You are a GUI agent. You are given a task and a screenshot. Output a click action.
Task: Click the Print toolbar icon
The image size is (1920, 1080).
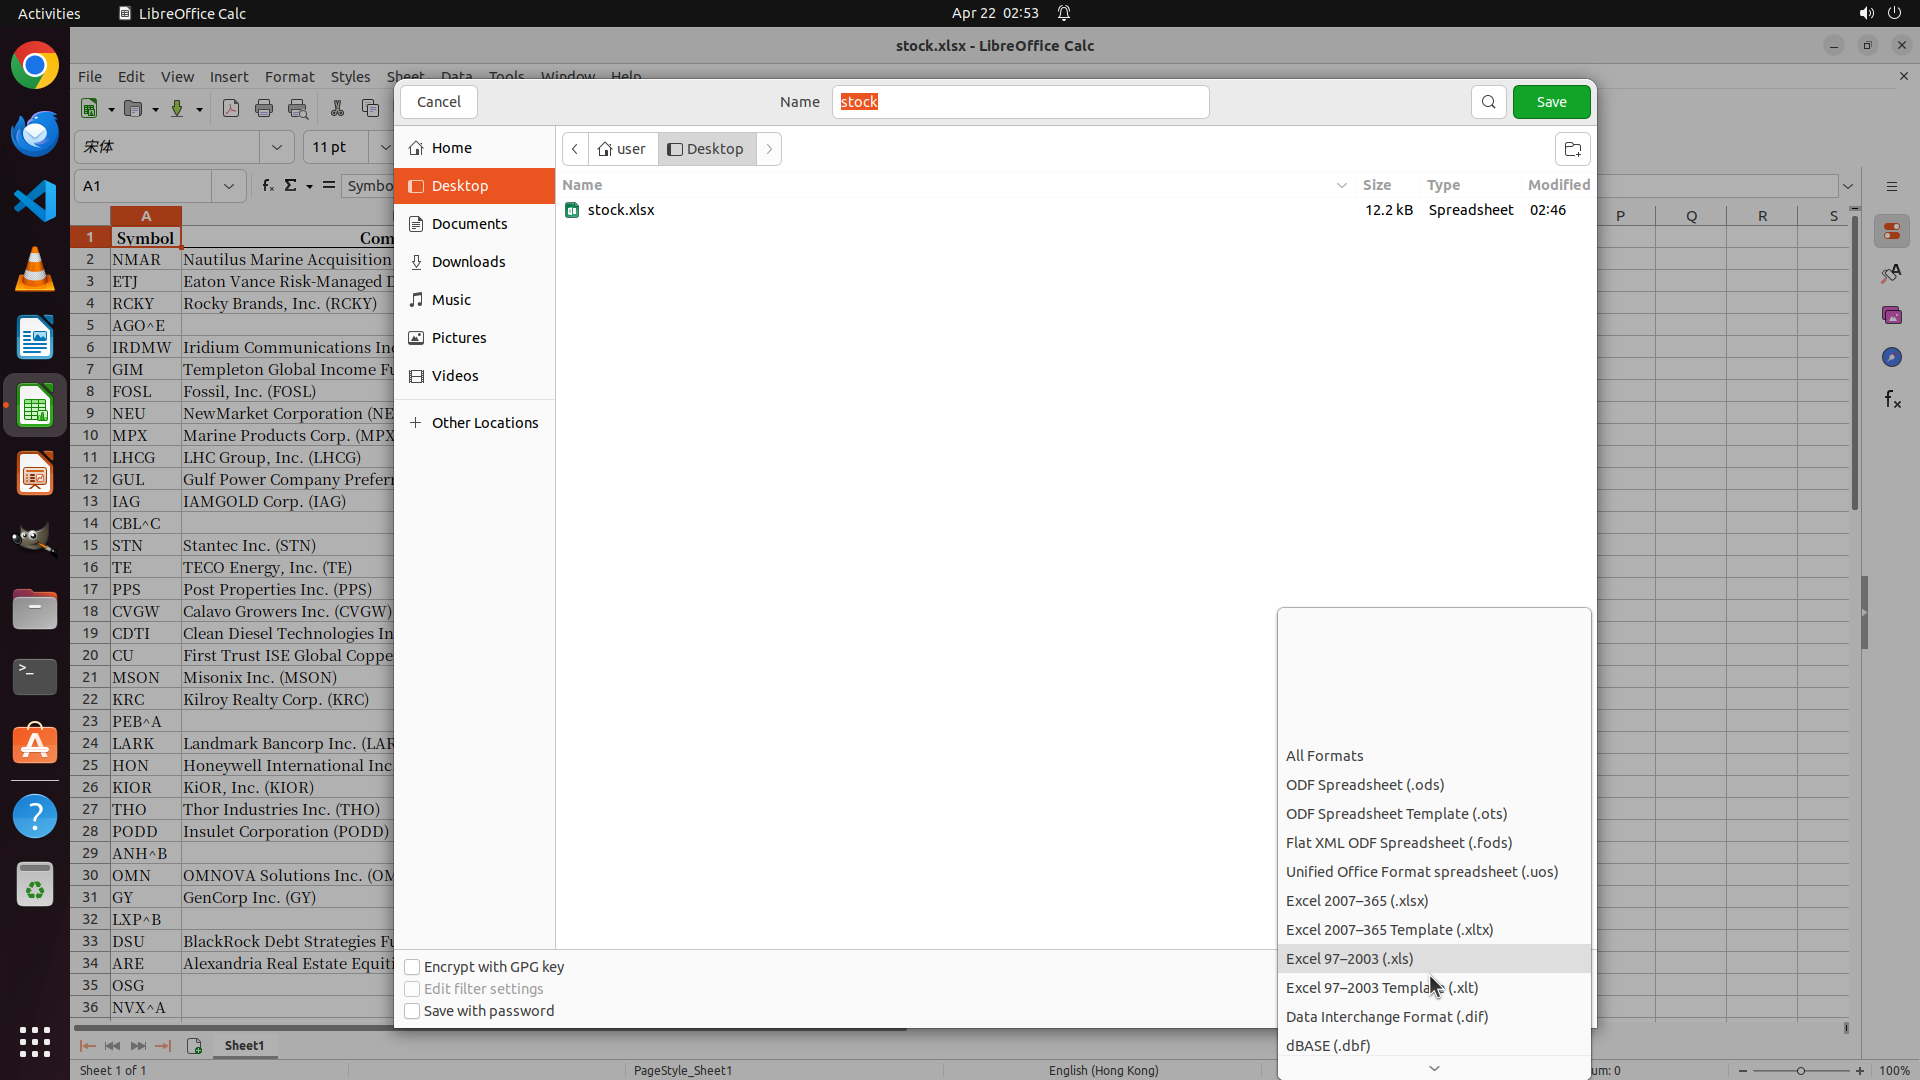[264, 108]
